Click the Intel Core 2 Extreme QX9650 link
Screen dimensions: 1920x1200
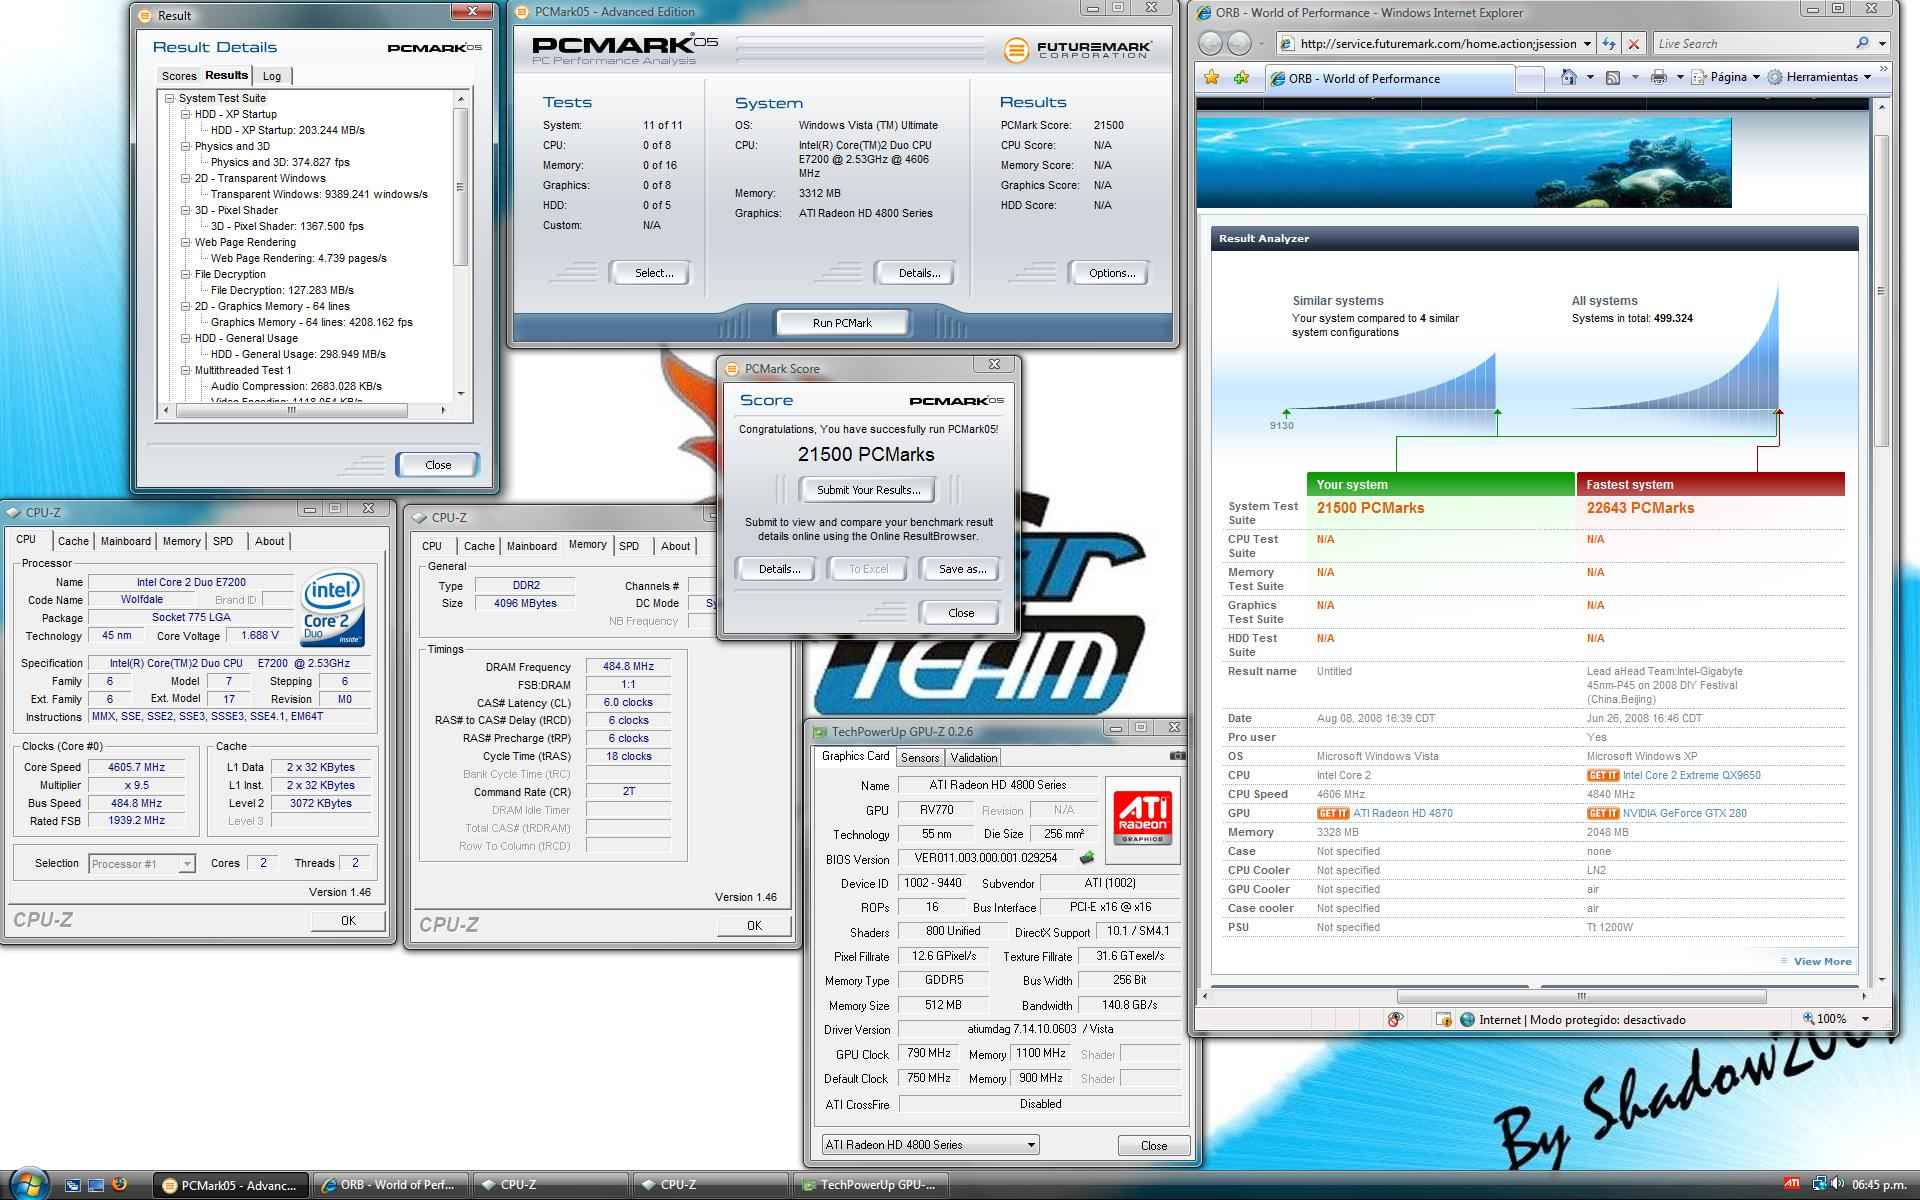pos(1691,775)
